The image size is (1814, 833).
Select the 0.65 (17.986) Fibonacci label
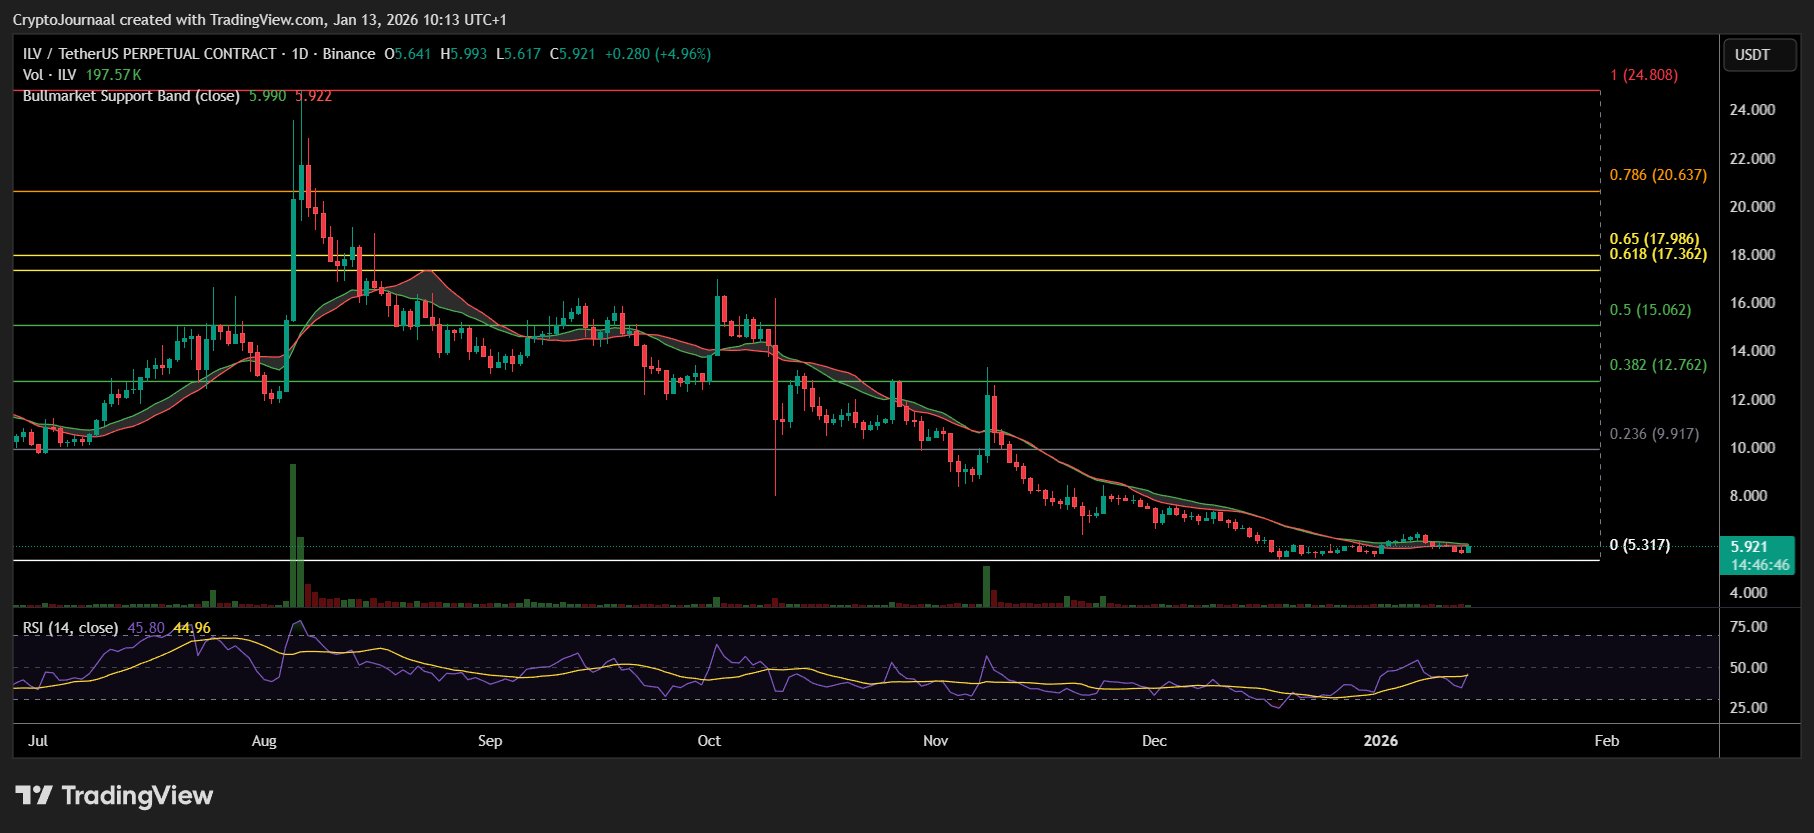click(x=1653, y=239)
